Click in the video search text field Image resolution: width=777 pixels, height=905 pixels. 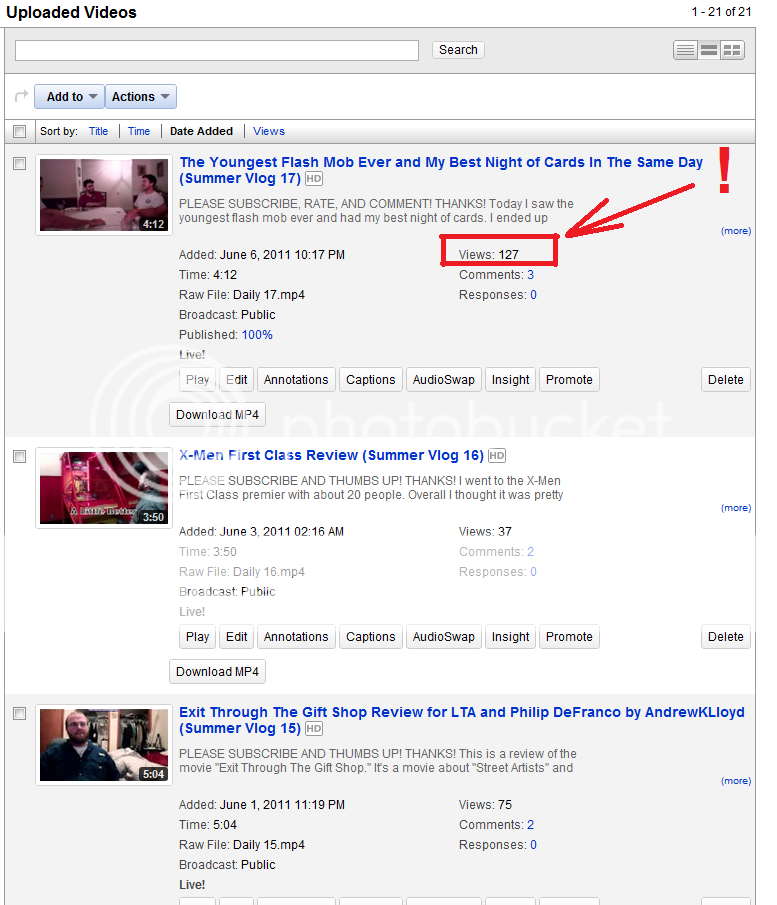(217, 50)
